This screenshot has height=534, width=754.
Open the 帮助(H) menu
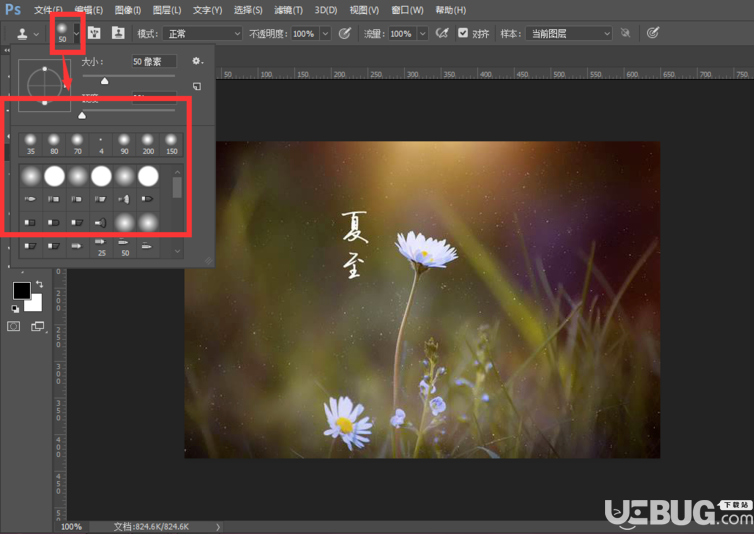pyautogui.click(x=451, y=10)
